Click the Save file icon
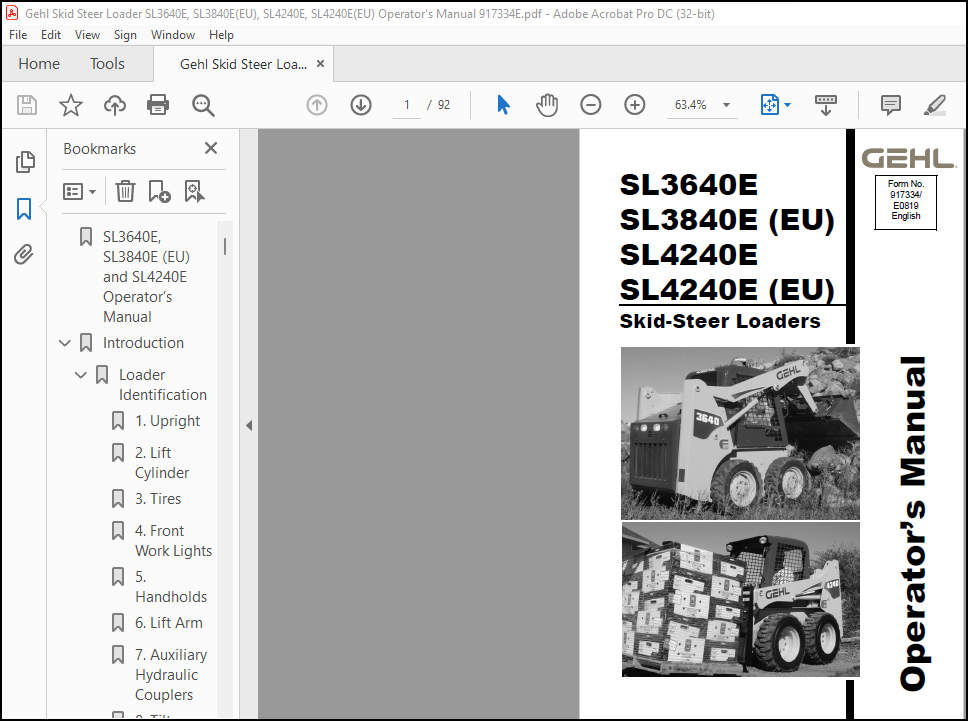Viewport: 968px width, 721px height. click(27, 105)
